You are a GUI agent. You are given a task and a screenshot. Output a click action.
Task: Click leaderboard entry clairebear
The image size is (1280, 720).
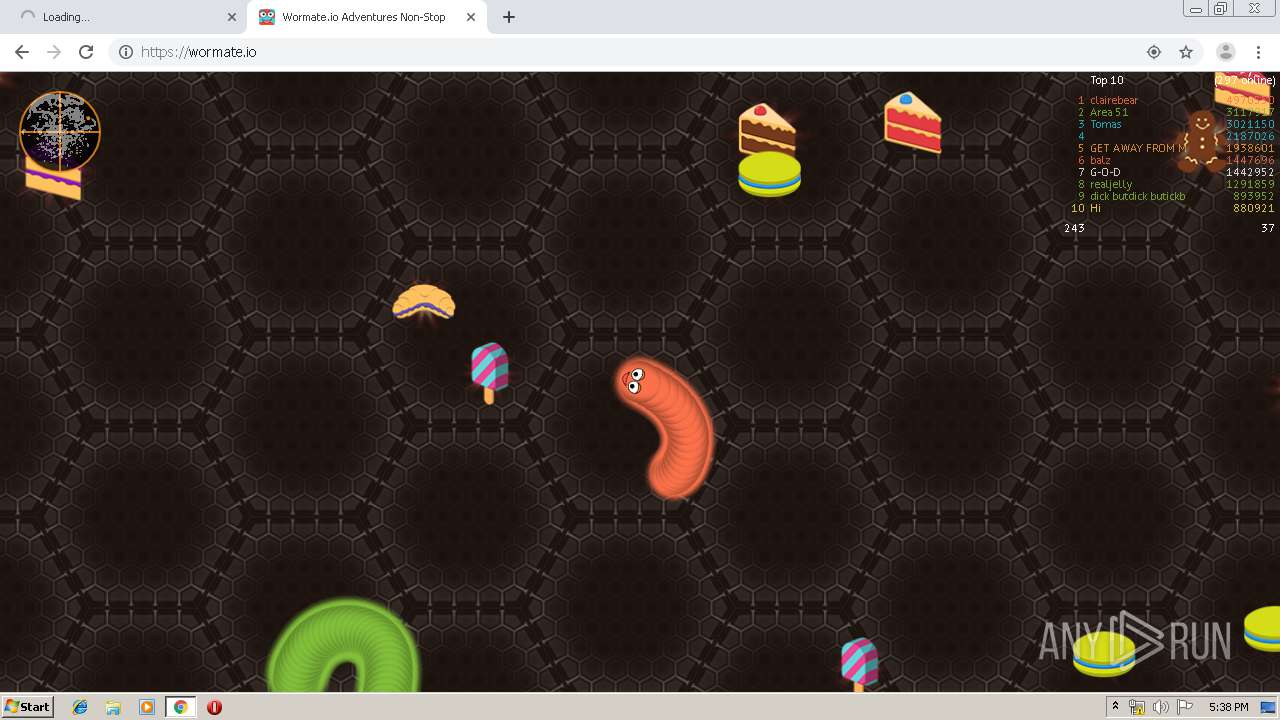[1114, 100]
